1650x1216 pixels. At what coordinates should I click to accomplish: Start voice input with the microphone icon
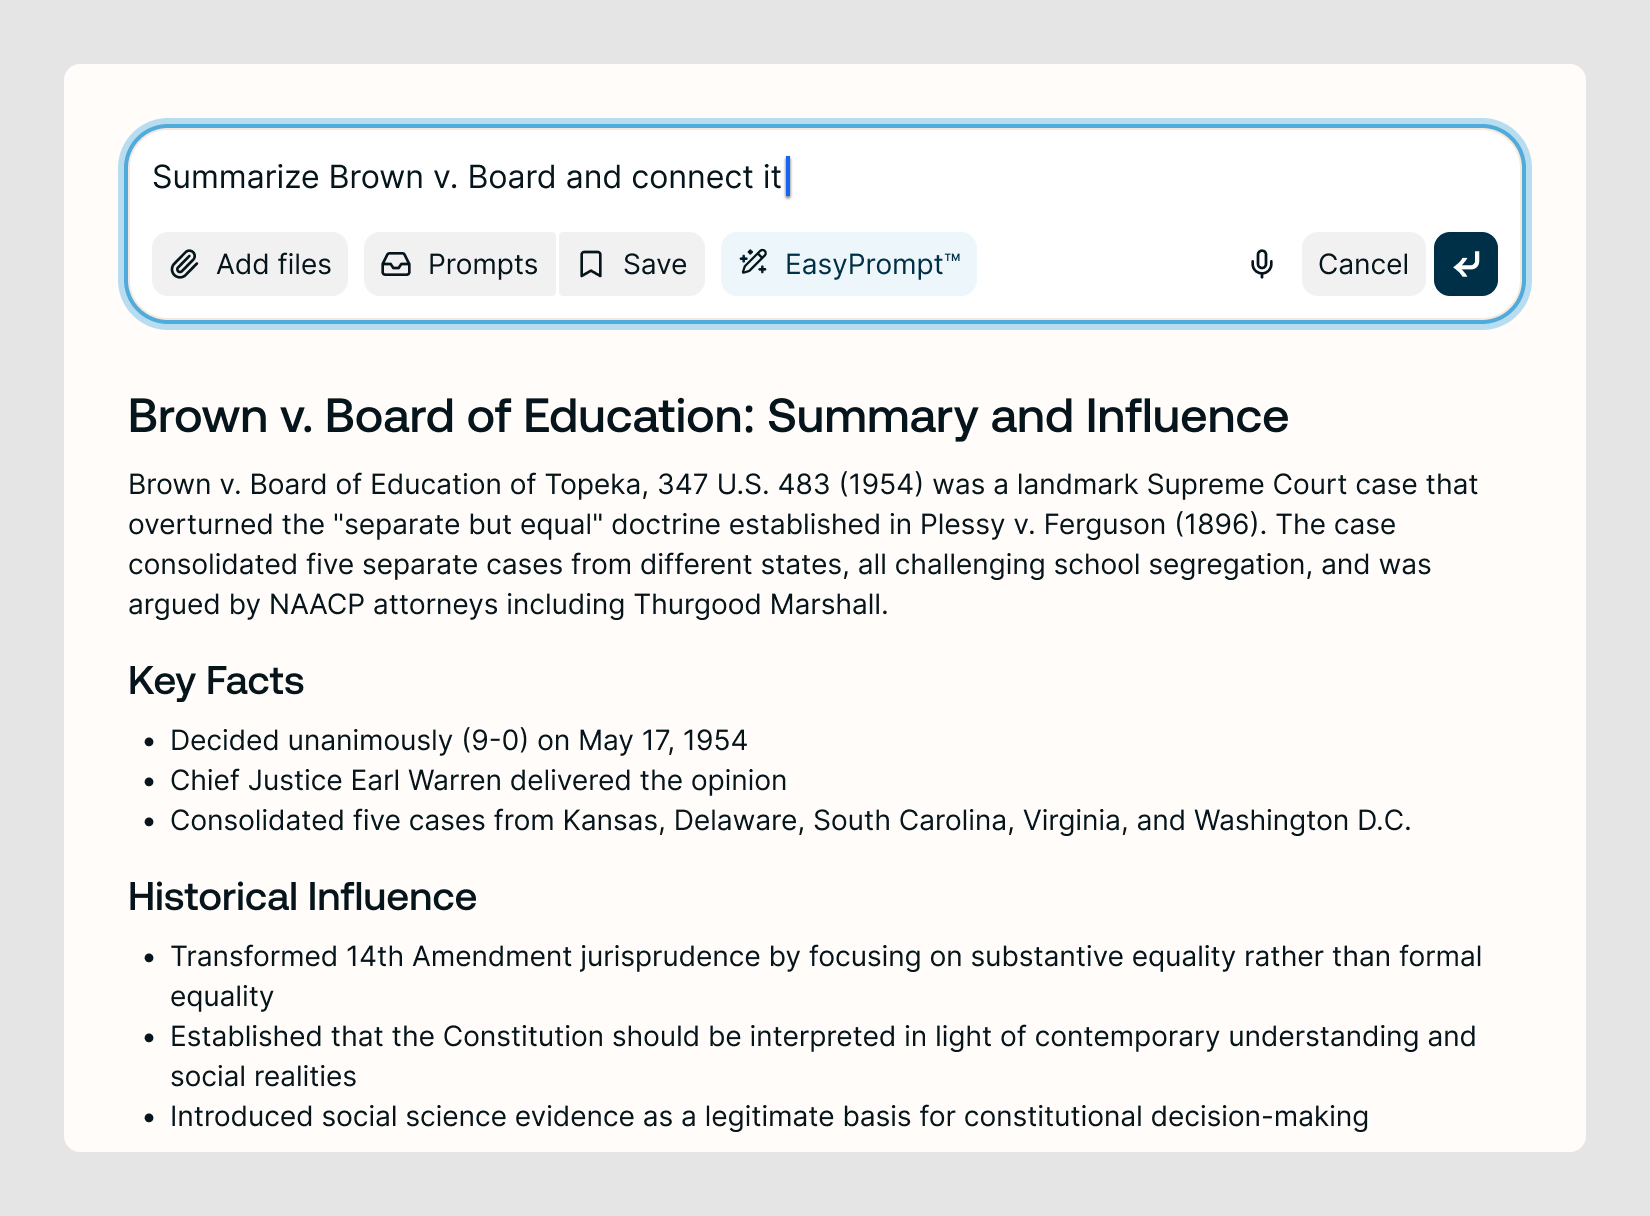[1262, 264]
